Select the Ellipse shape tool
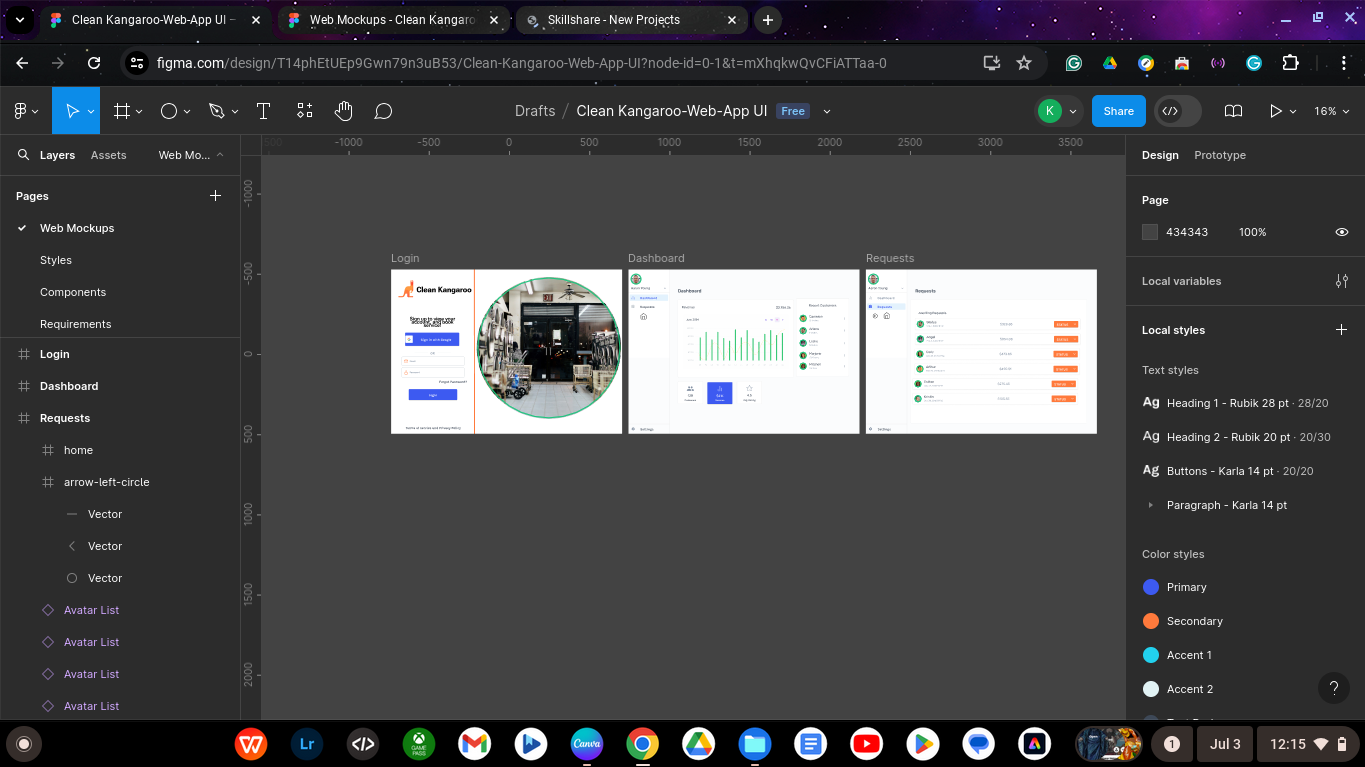 point(169,111)
